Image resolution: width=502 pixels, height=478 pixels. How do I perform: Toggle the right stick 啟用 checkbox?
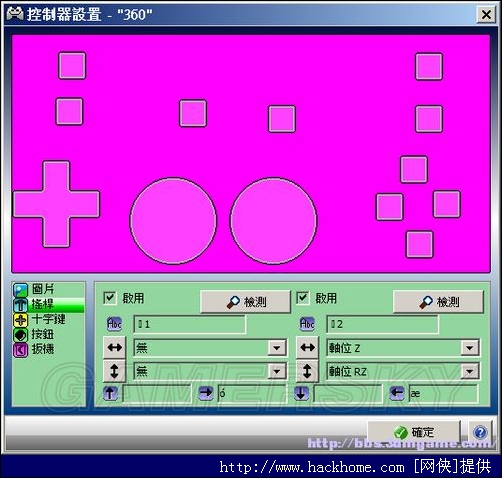click(x=302, y=298)
